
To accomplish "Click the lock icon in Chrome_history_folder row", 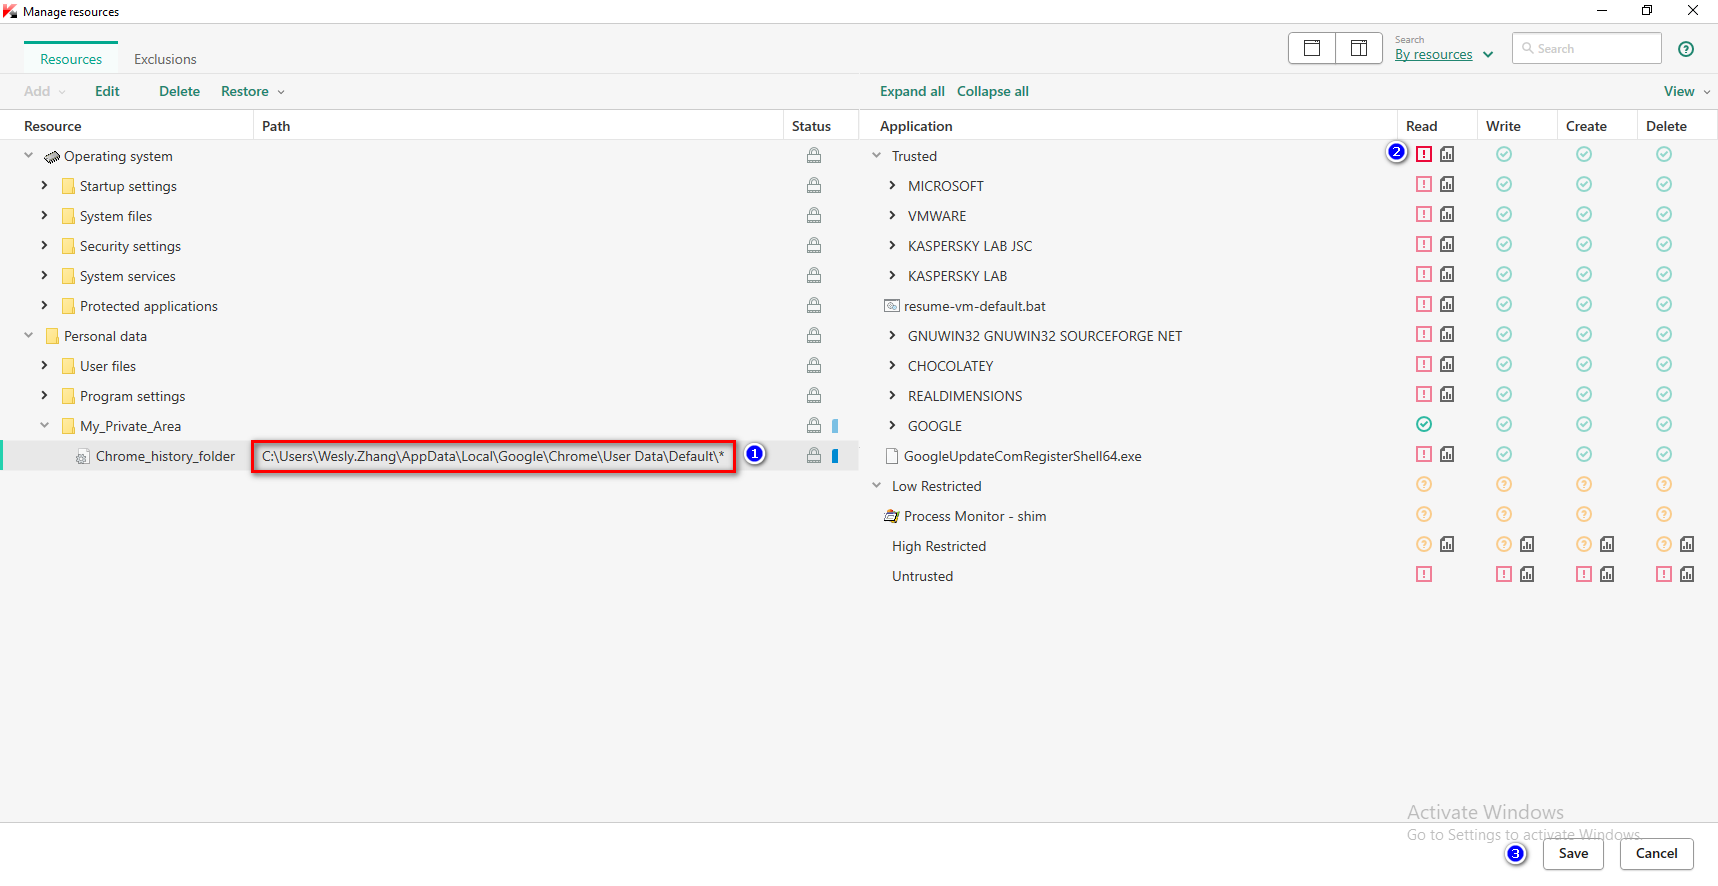I will tap(814, 455).
